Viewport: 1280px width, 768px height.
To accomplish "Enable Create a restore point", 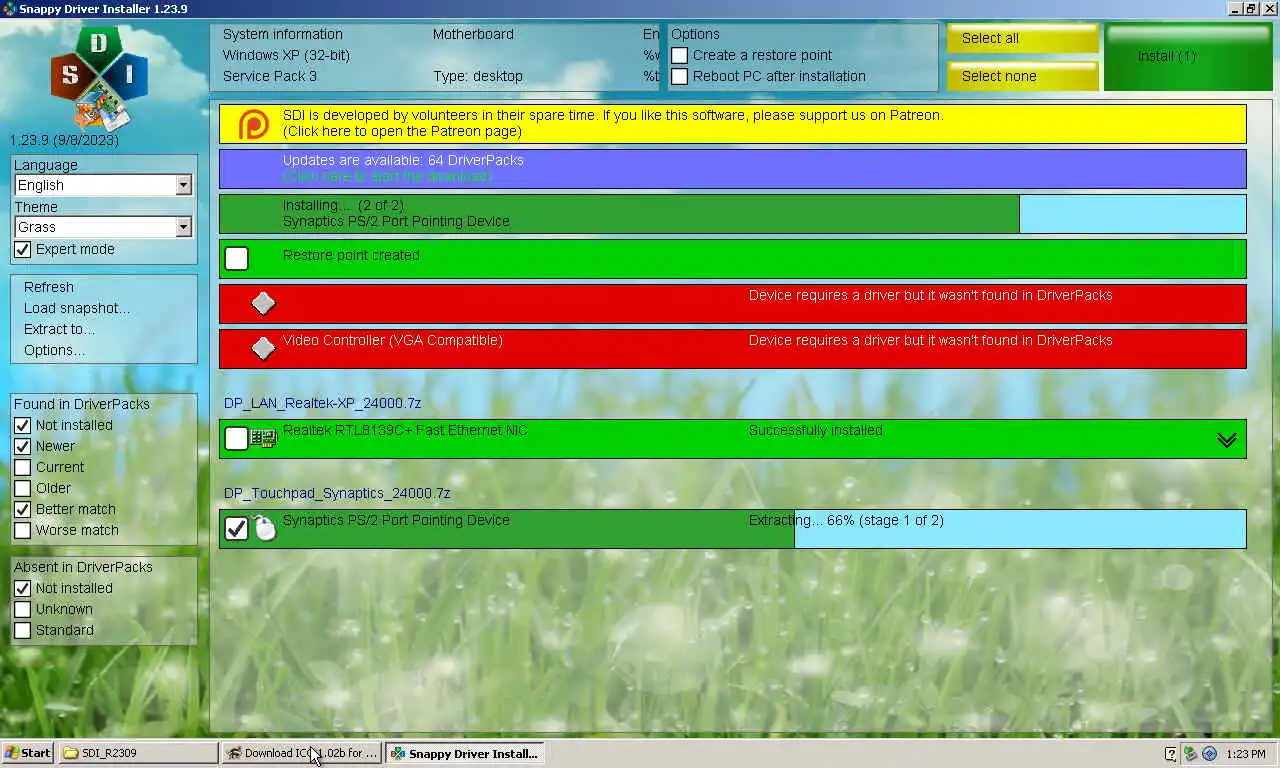I will point(679,56).
